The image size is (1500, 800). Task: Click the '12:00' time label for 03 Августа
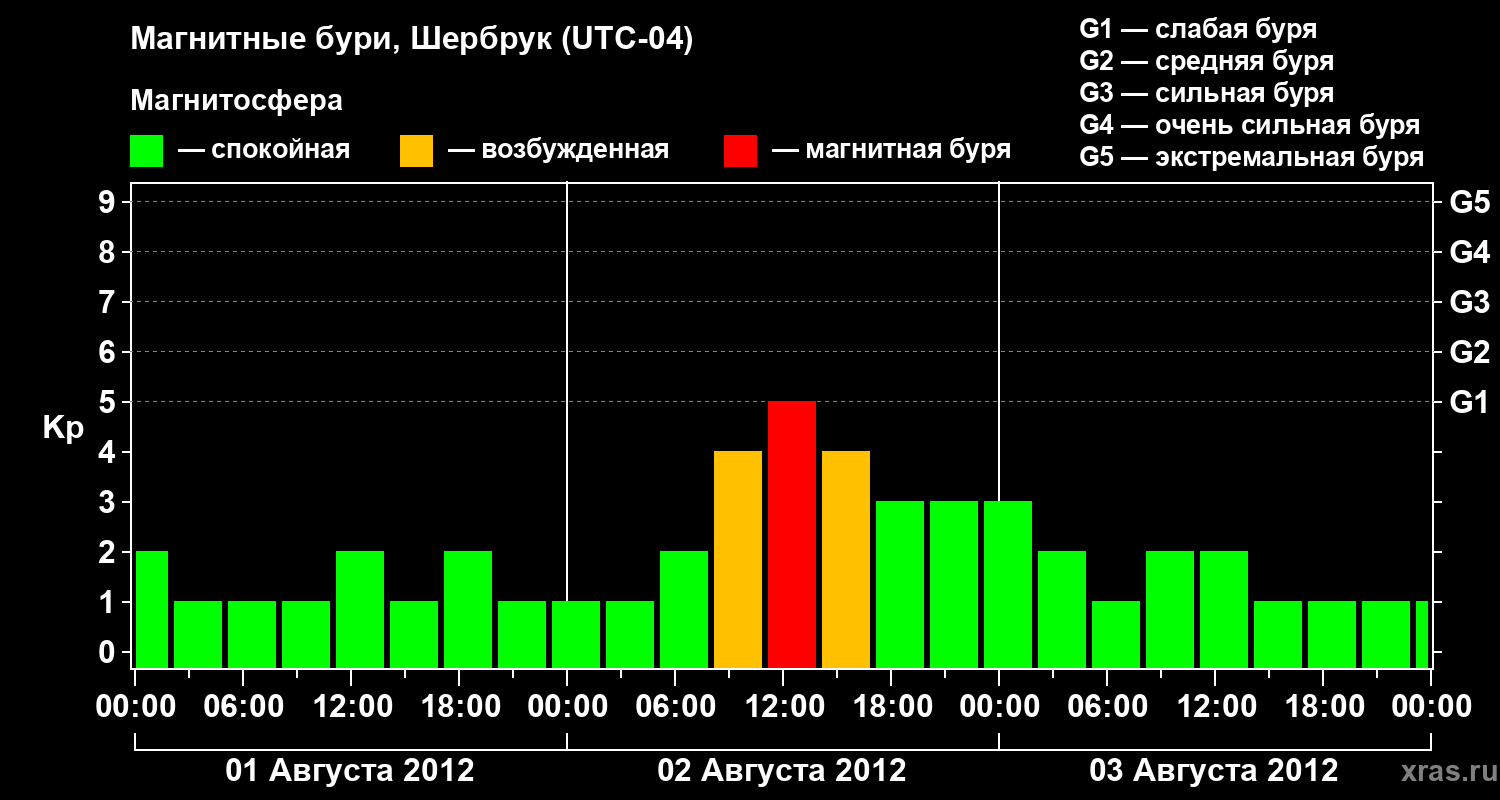[1216, 707]
